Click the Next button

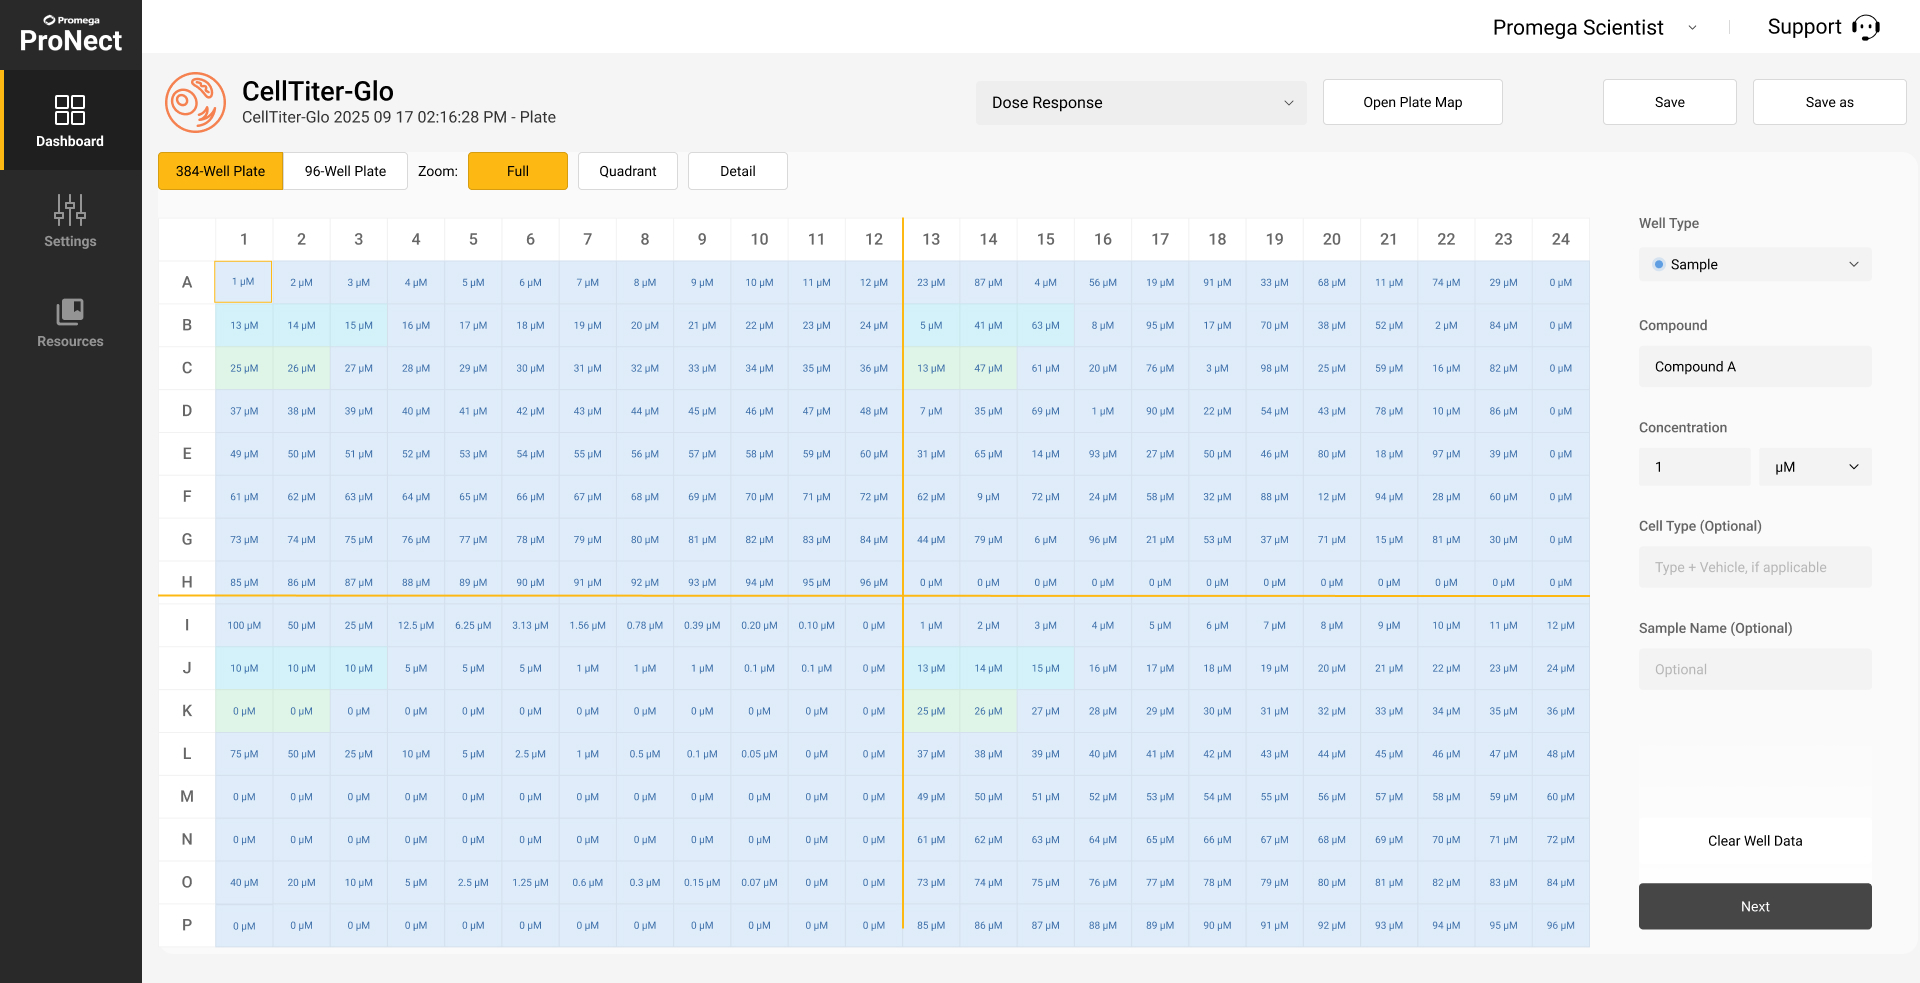(x=1755, y=906)
